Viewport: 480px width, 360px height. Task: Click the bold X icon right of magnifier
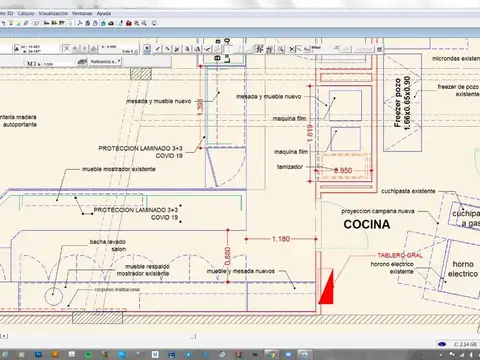click(292, 49)
